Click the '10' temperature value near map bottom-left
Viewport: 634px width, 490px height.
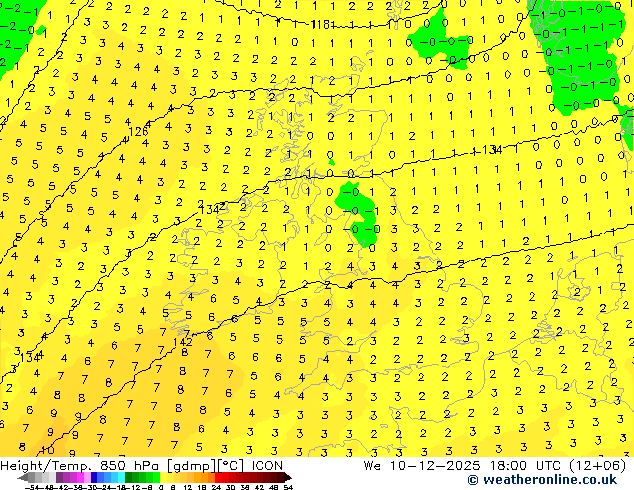click(x=48, y=450)
